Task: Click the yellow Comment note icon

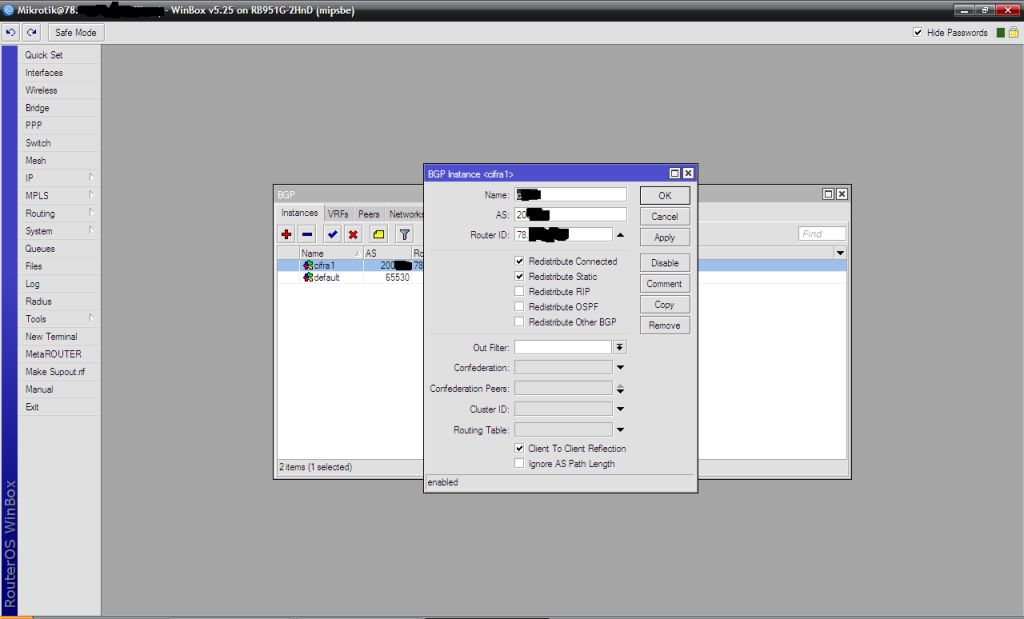Action: point(379,234)
